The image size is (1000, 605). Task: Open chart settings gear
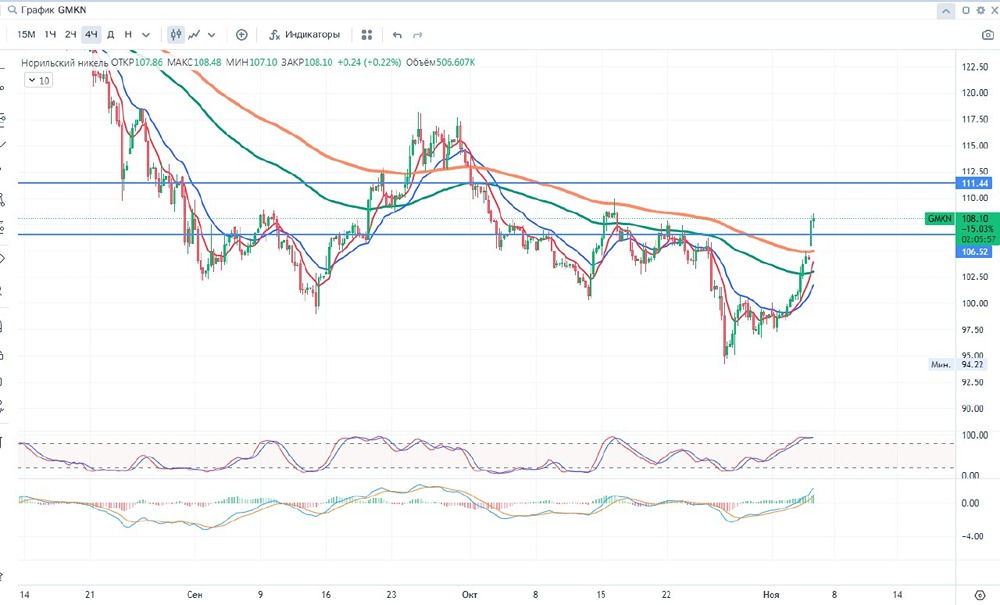click(x=981, y=10)
